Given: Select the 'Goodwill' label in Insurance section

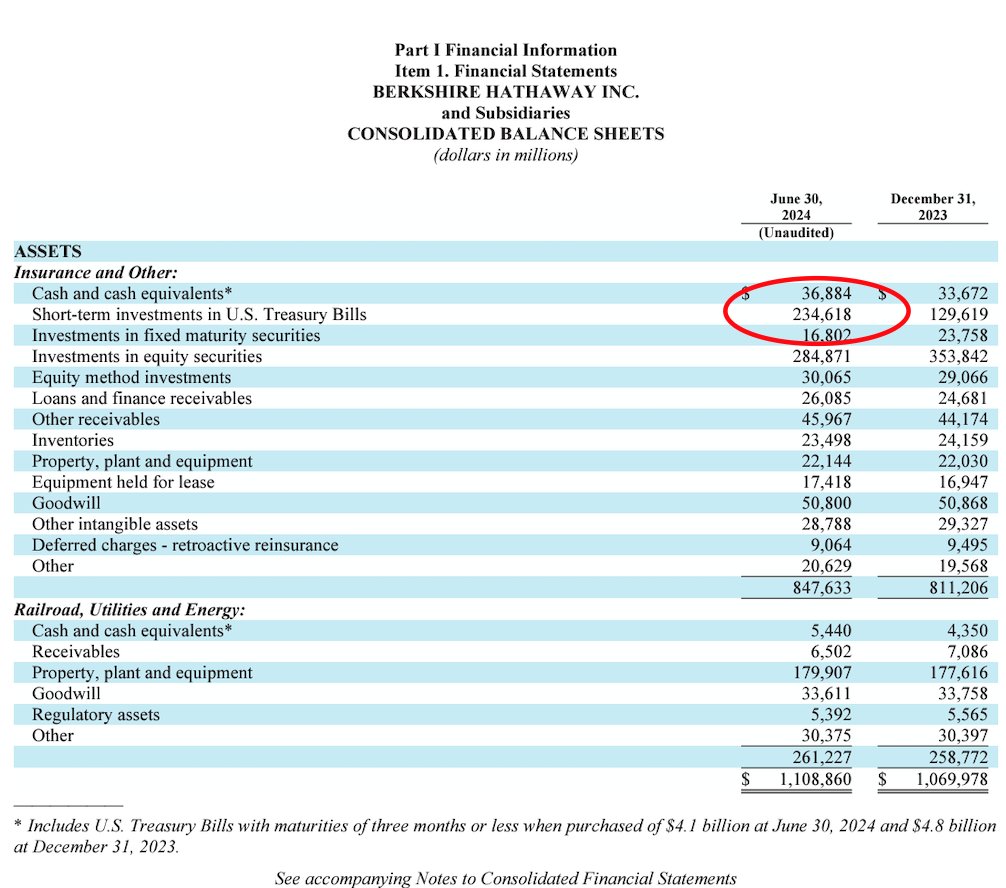Looking at the screenshot, I should click(66, 503).
